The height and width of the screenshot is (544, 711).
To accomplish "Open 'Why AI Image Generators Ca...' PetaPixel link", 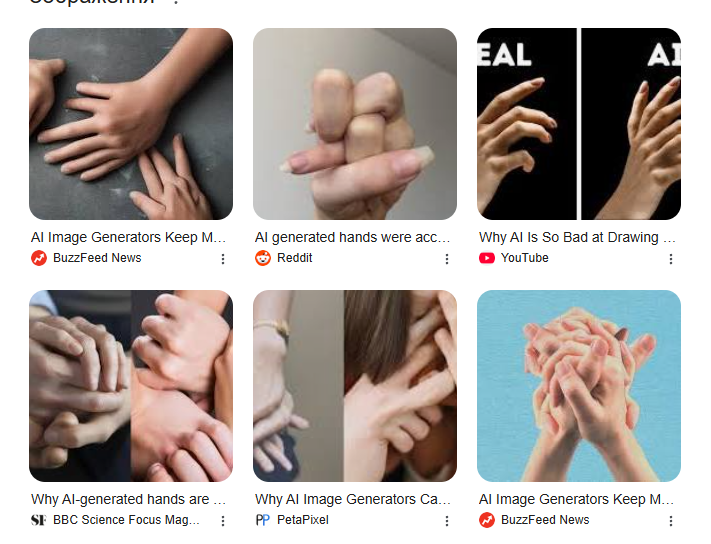I will [x=353, y=499].
